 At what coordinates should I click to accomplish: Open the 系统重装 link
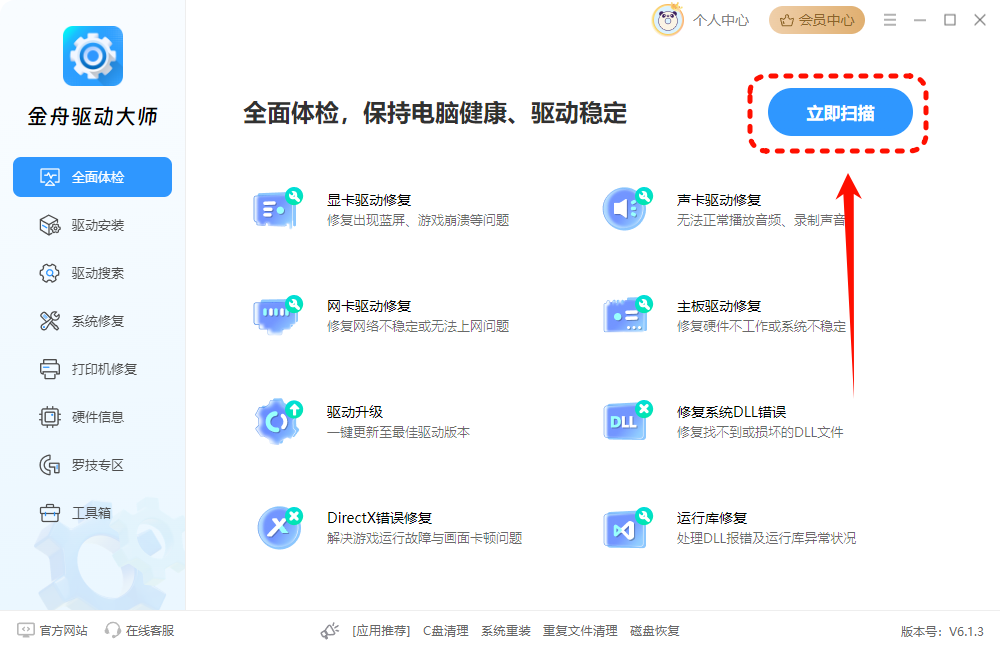(x=506, y=631)
